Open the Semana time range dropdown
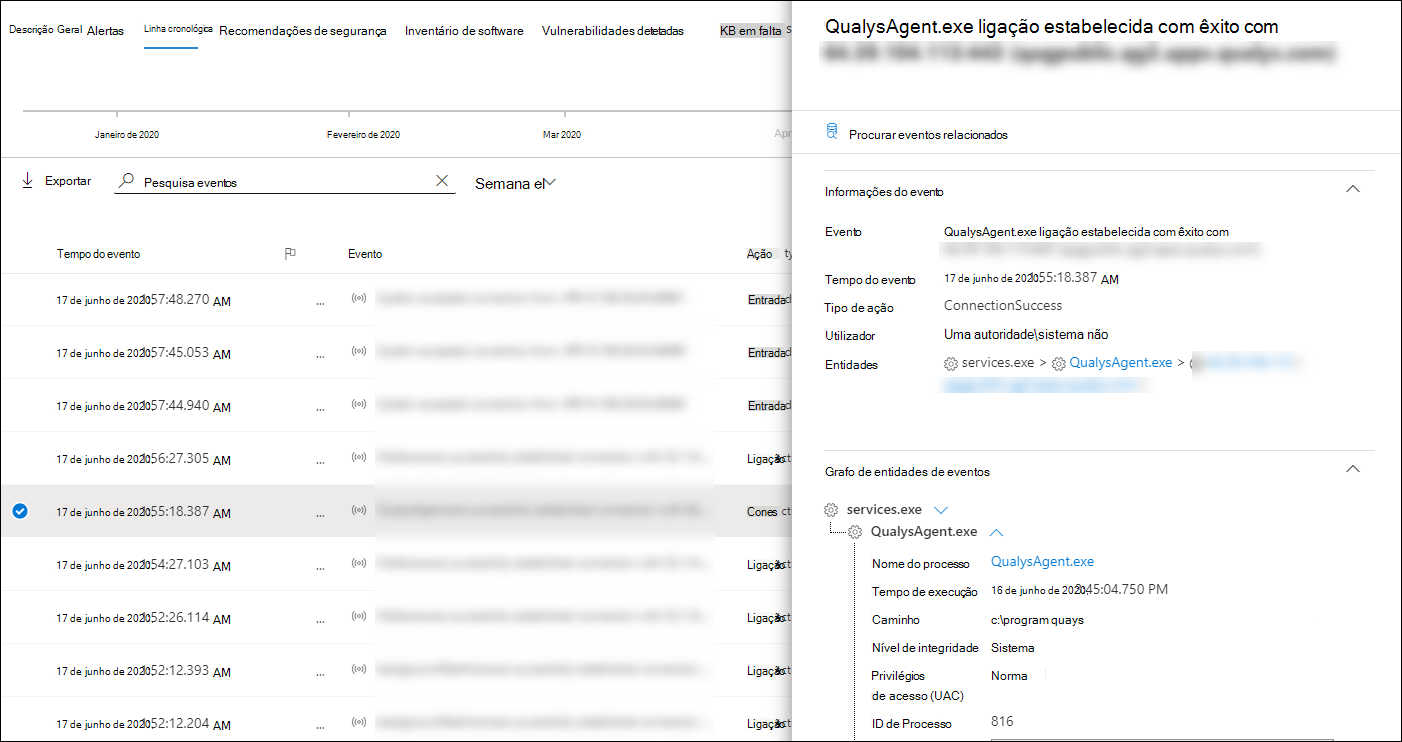The image size is (1402, 742). (x=515, y=183)
